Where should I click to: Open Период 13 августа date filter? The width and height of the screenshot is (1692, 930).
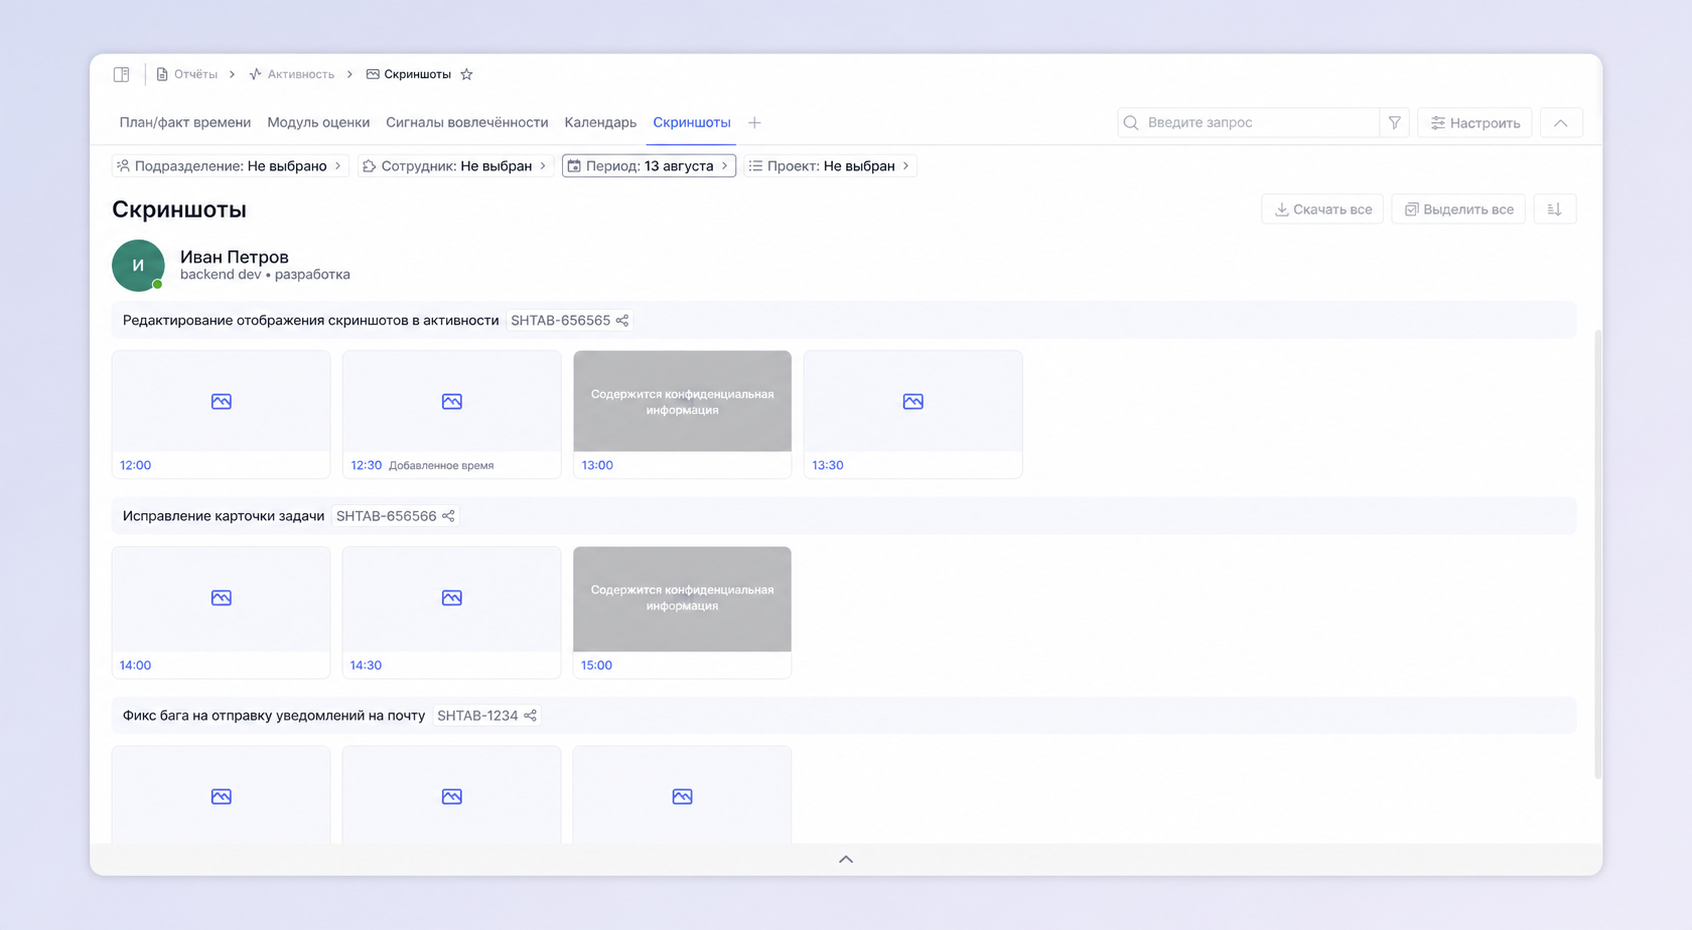(x=649, y=166)
